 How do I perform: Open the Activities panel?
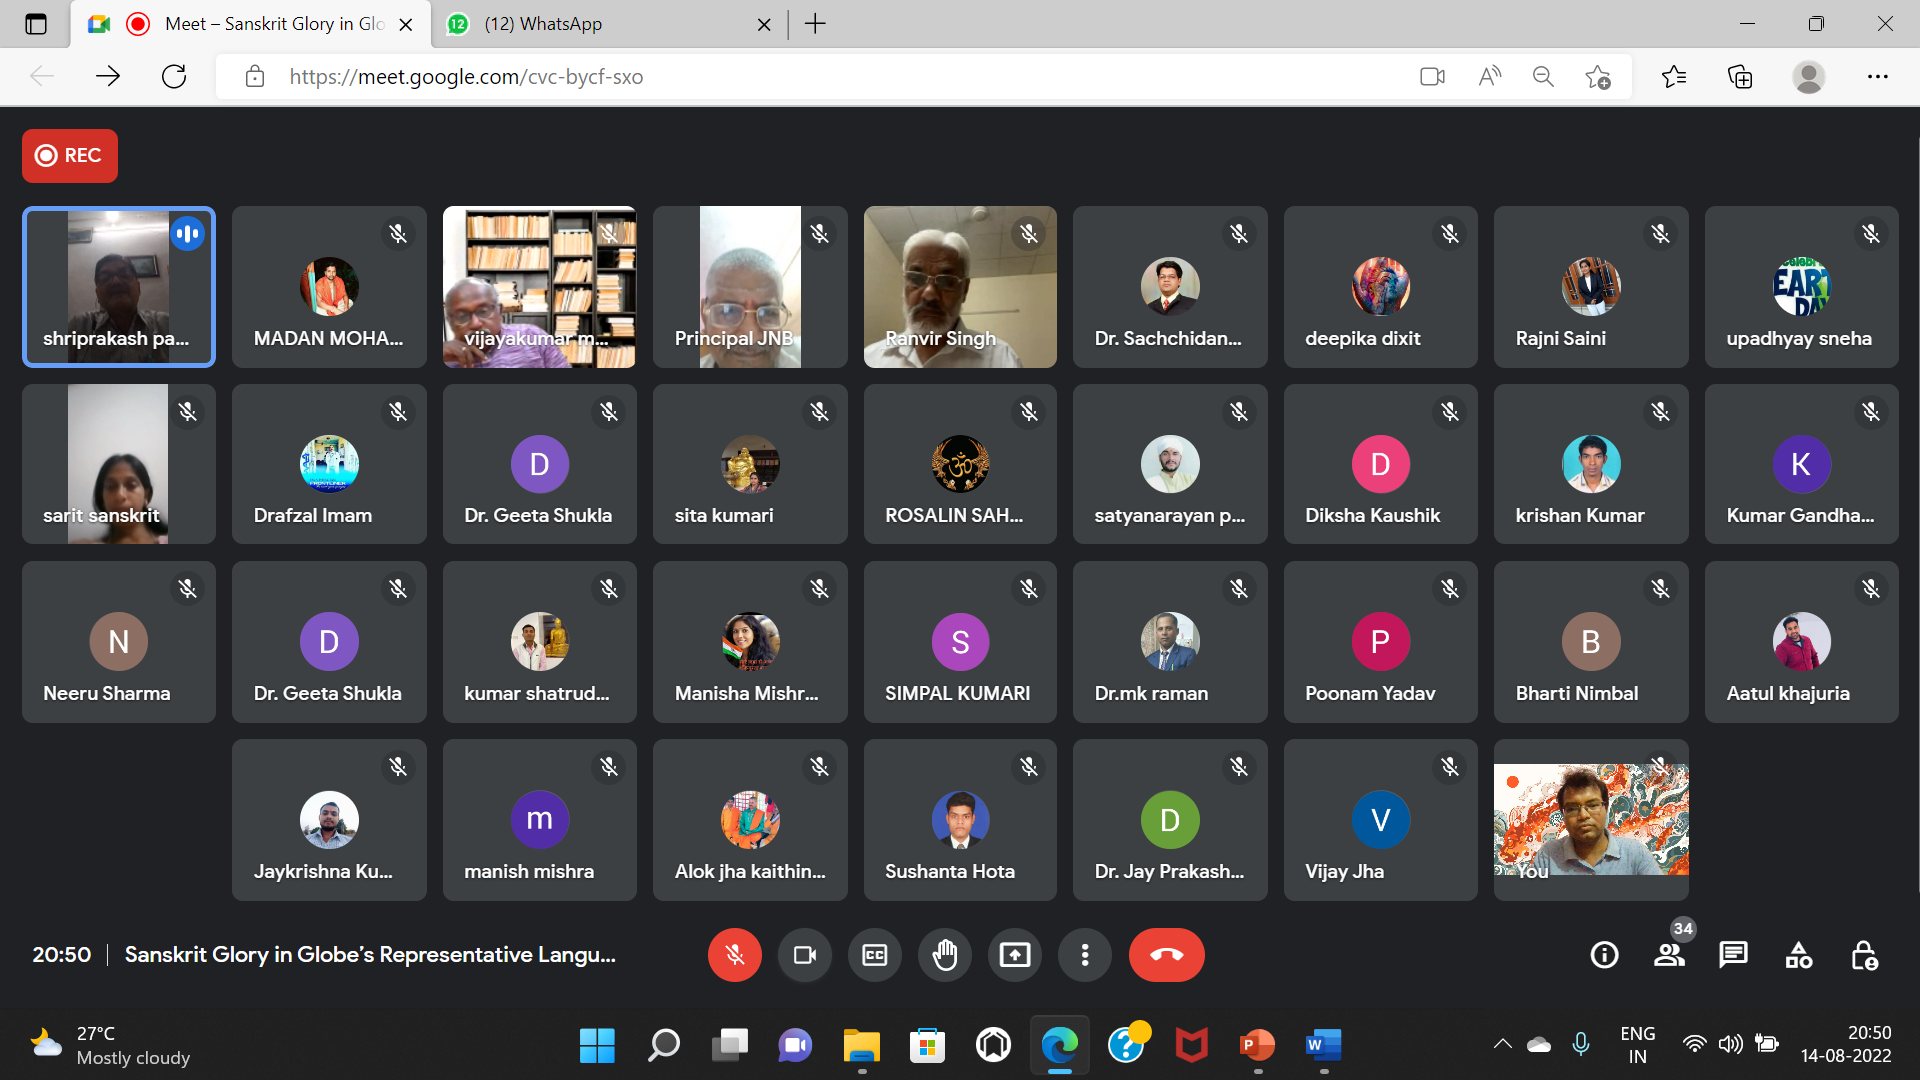[1798, 955]
